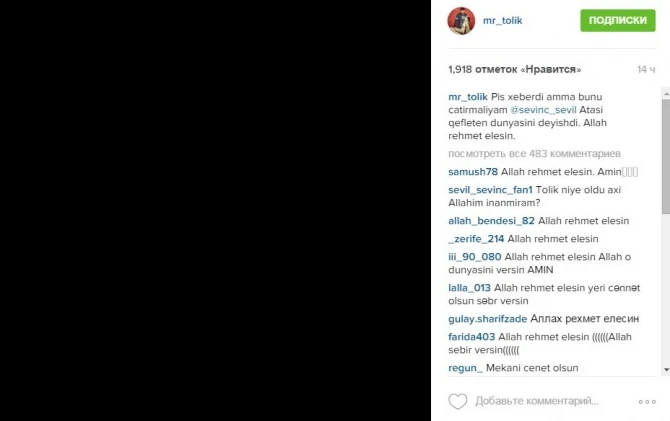The width and height of the screenshot is (670, 421).
Task: Open lalla_013 commenter profile
Action: click(x=469, y=288)
